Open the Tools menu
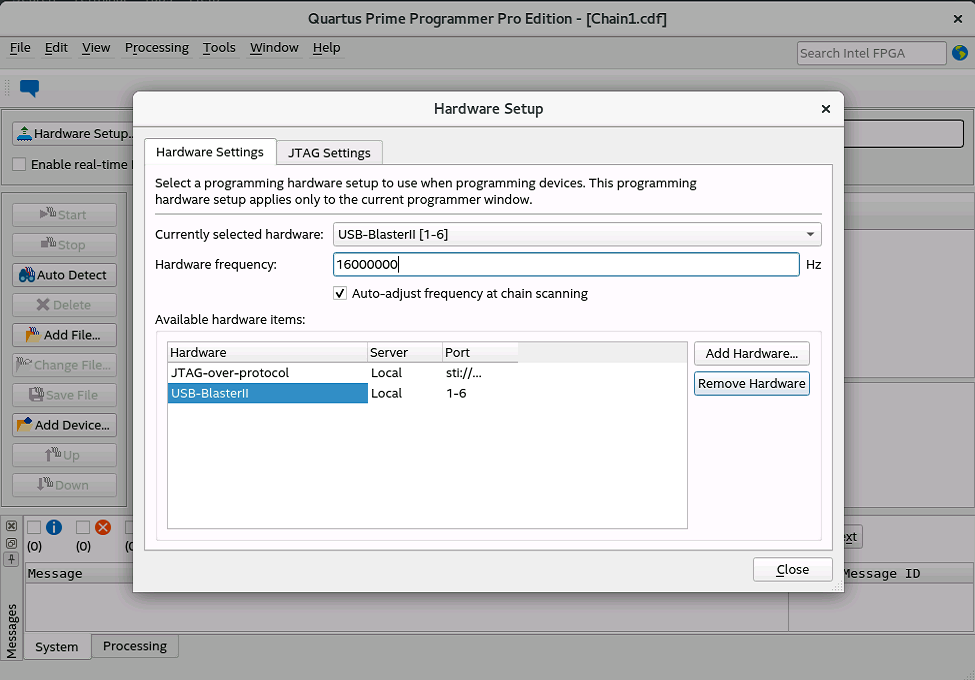The width and height of the screenshot is (975, 680). (219, 47)
